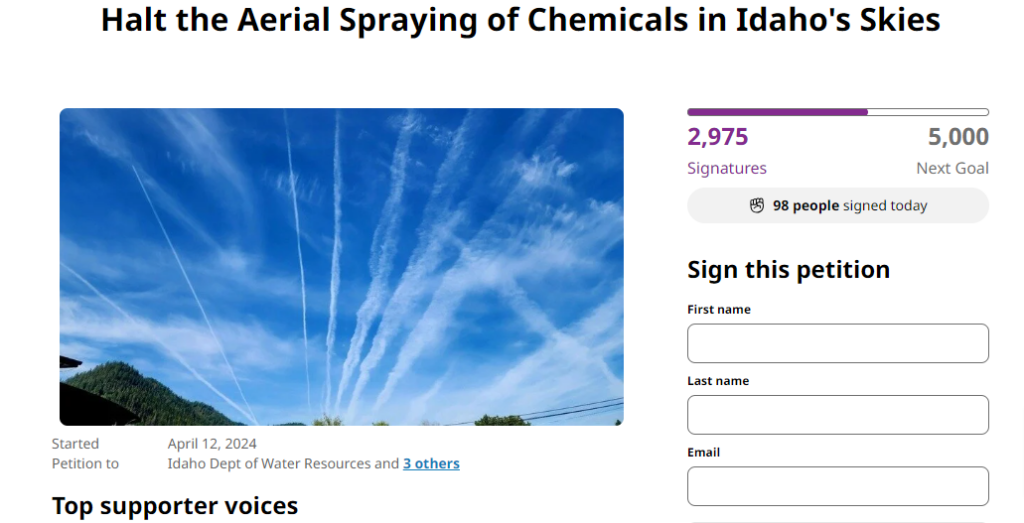This screenshot has width=1024, height=523.
Task: Click the purple "Signatures" label
Action: click(726, 168)
